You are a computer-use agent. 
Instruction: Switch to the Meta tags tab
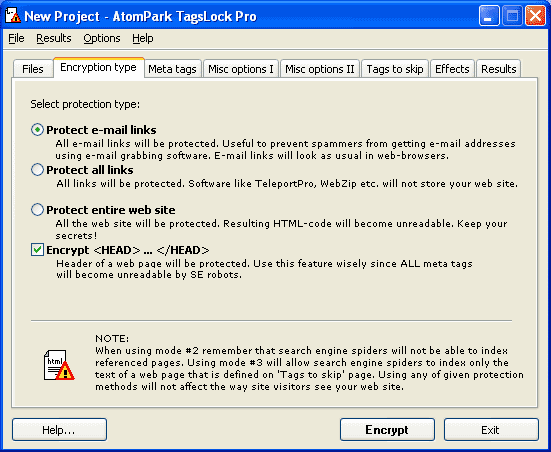click(173, 69)
